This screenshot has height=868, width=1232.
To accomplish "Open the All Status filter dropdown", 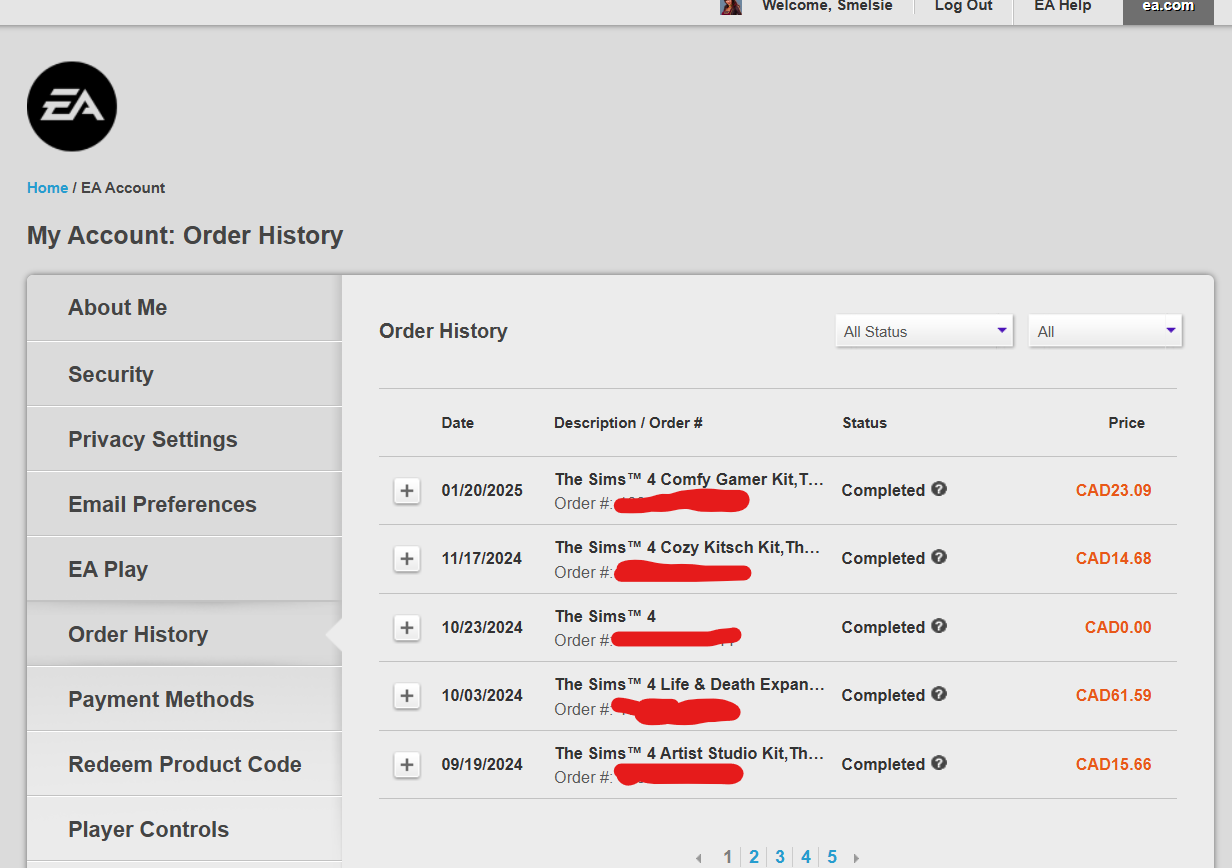I will (x=924, y=332).
